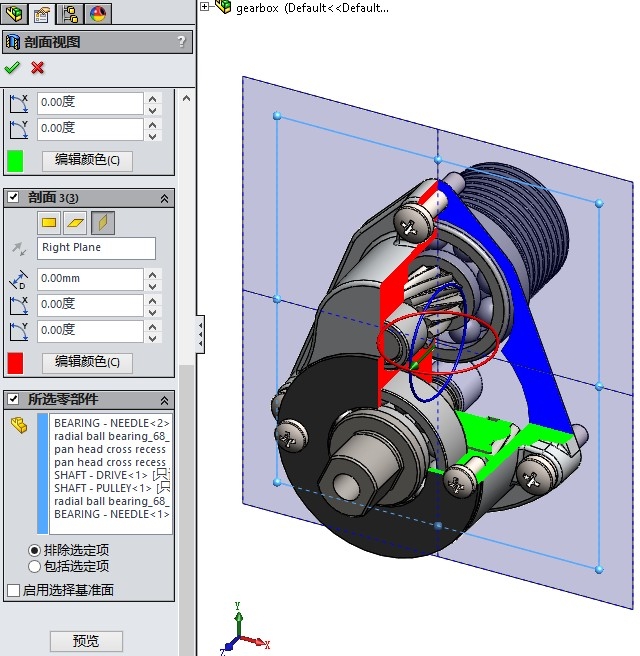
Task: Open the FeatureManager design tree tab
Action: [x=14, y=13]
